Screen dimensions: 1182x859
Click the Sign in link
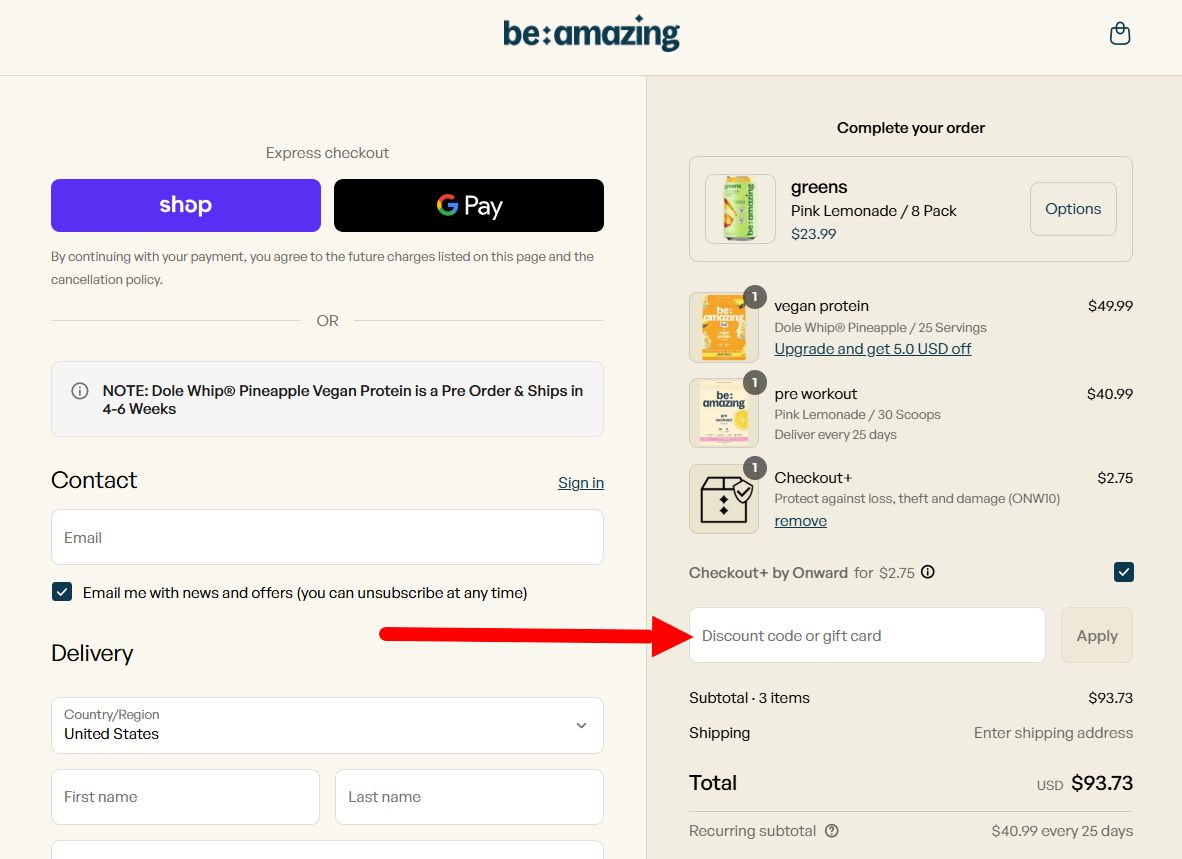581,483
